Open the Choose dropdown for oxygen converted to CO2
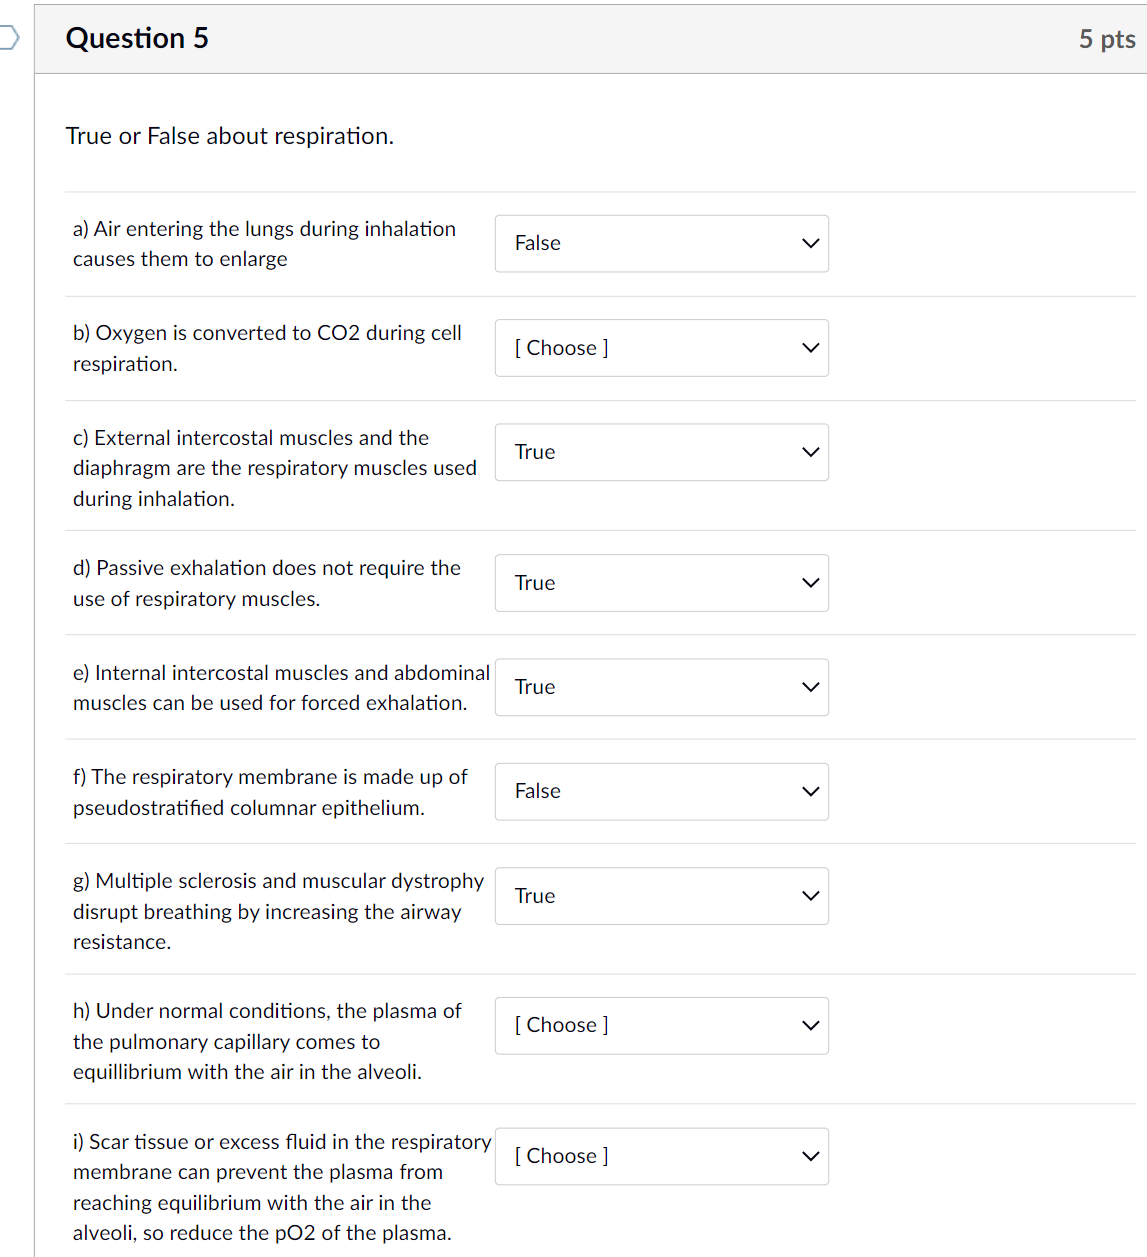The height and width of the screenshot is (1257, 1147). (661, 348)
